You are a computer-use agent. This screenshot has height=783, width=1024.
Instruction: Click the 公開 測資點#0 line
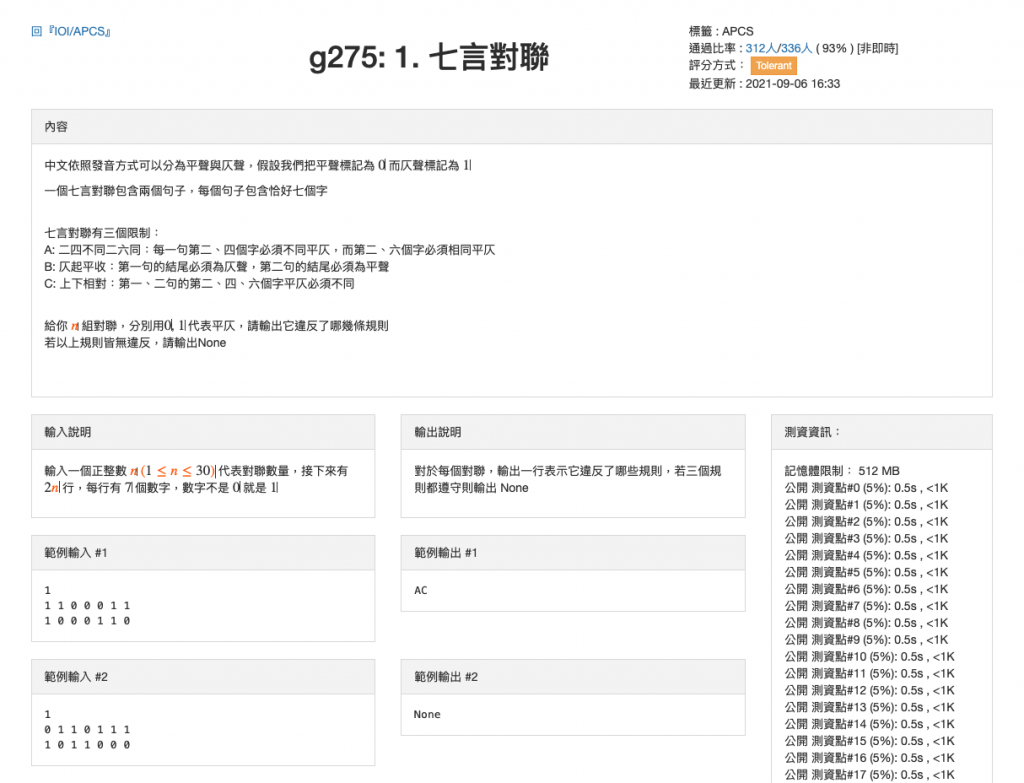tap(866, 488)
